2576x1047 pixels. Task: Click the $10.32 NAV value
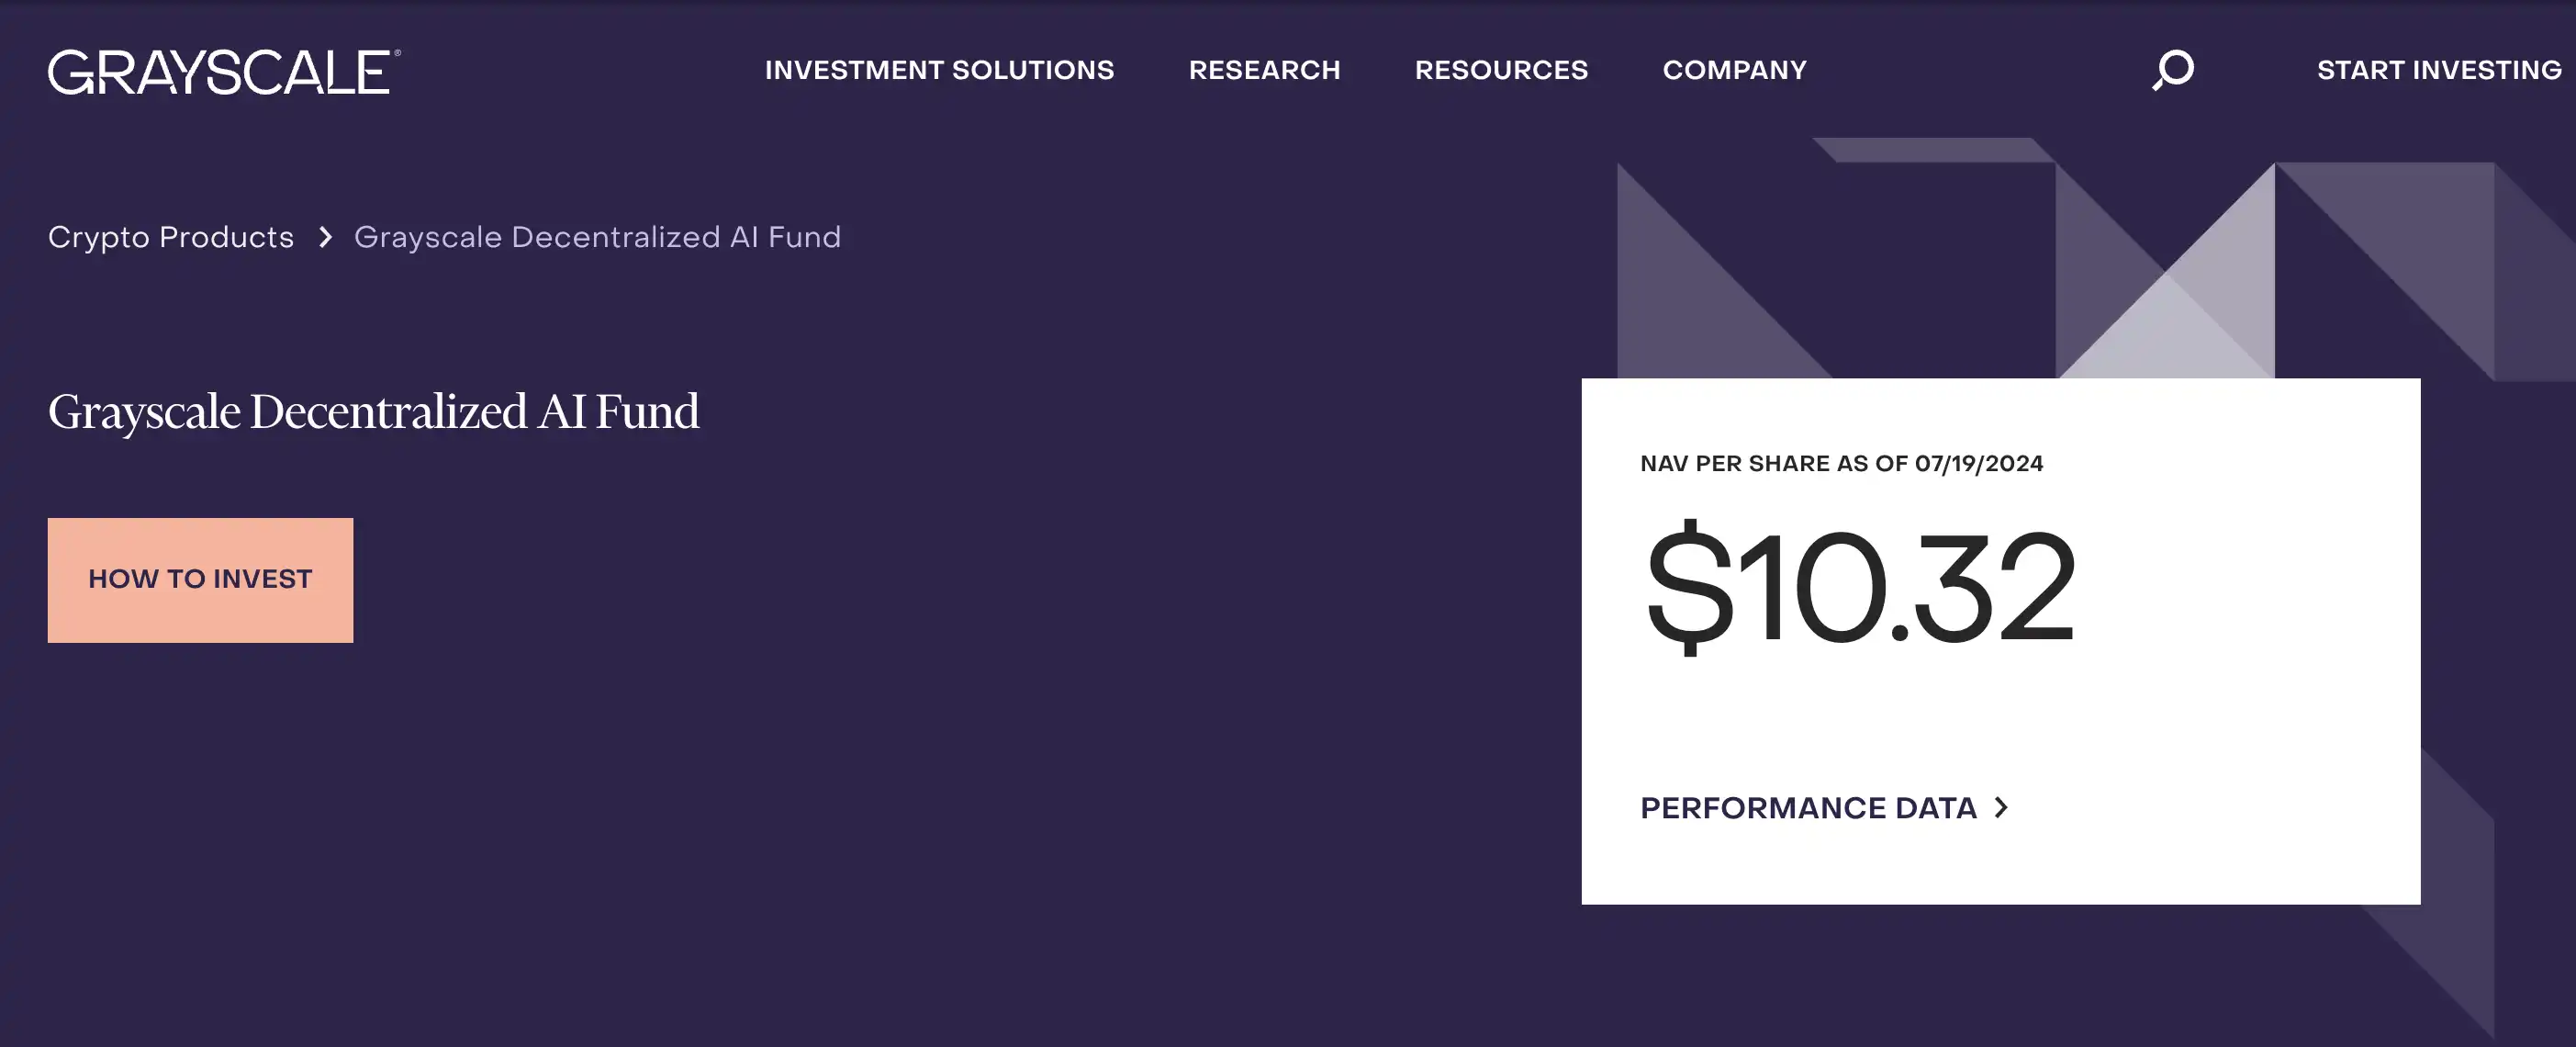pos(1860,587)
